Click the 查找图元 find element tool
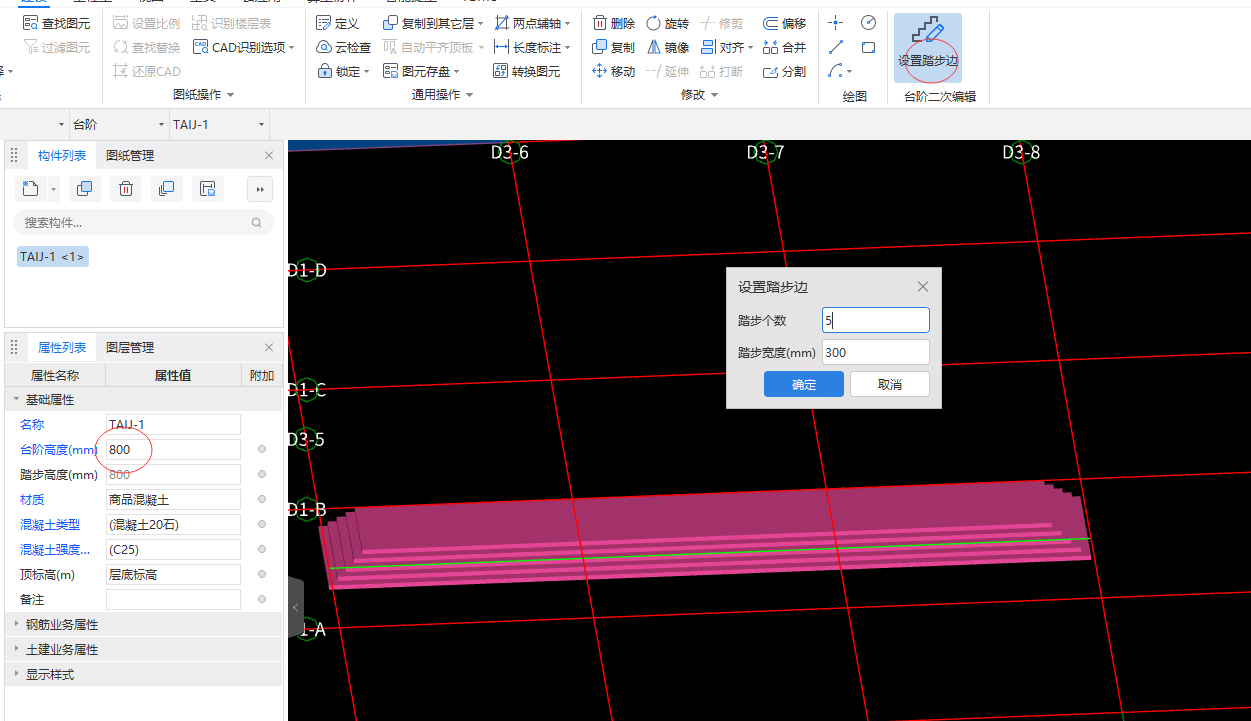The width and height of the screenshot is (1251, 721). pyautogui.click(x=56, y=23)
